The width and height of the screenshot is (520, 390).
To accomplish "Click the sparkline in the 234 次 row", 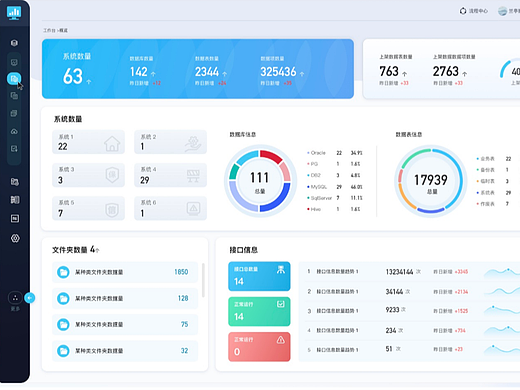I will tap(502, 330).
